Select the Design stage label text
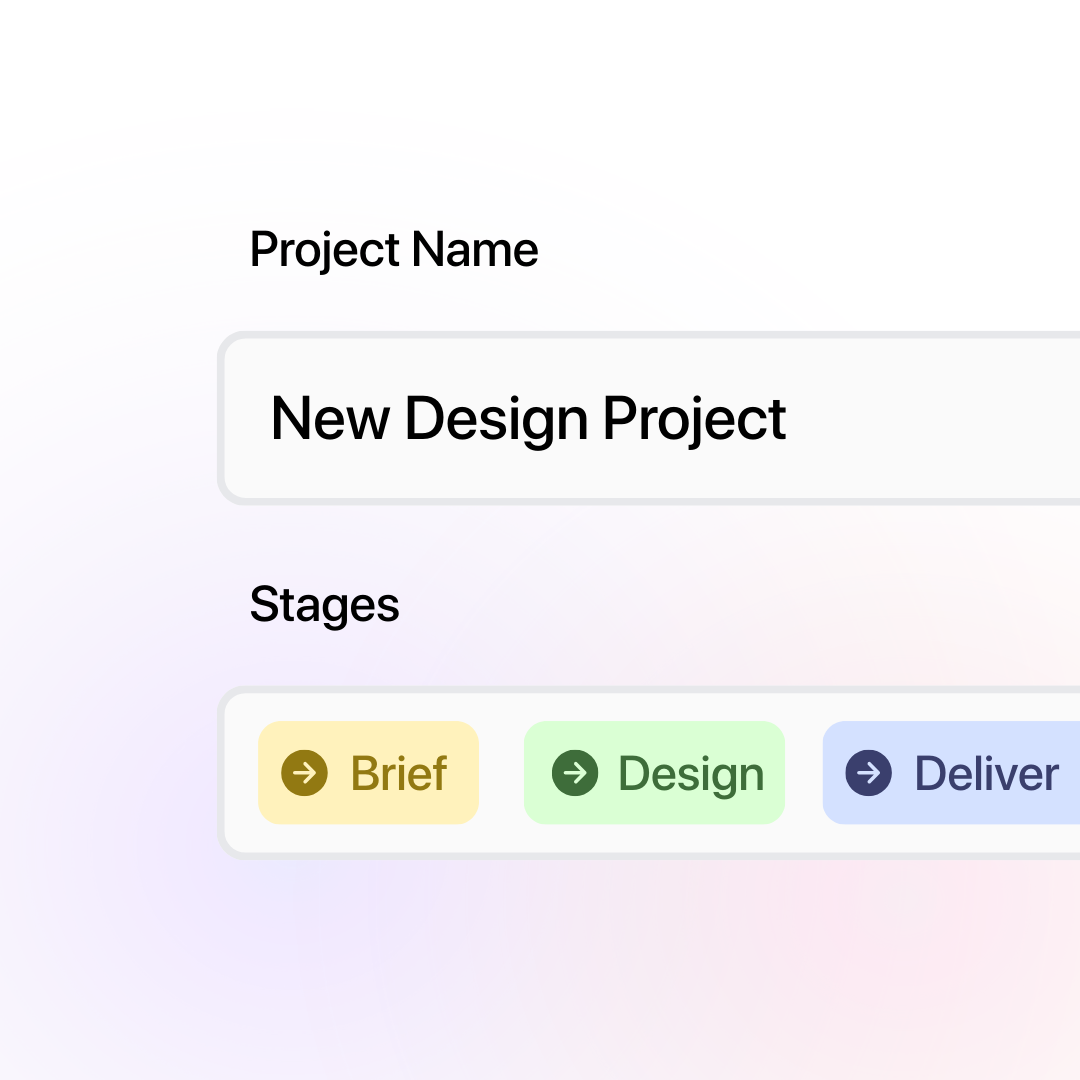This screenshot has width=1080, height=1080. tap(691, 773)
